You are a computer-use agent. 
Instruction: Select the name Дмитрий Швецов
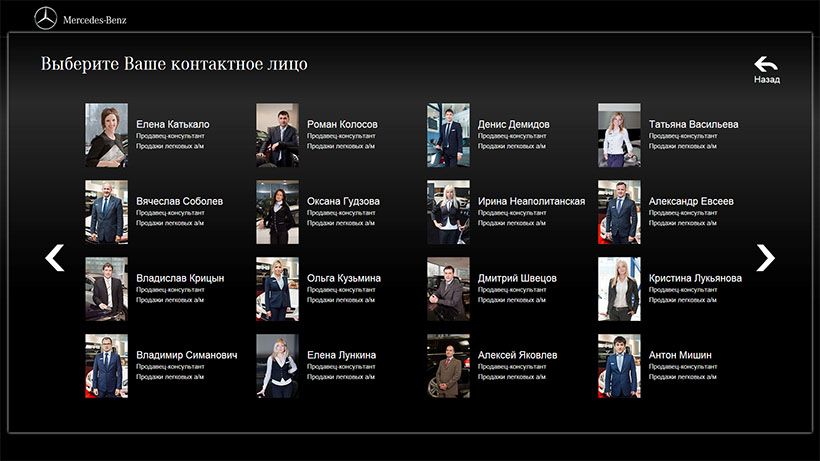pos(517,278)
